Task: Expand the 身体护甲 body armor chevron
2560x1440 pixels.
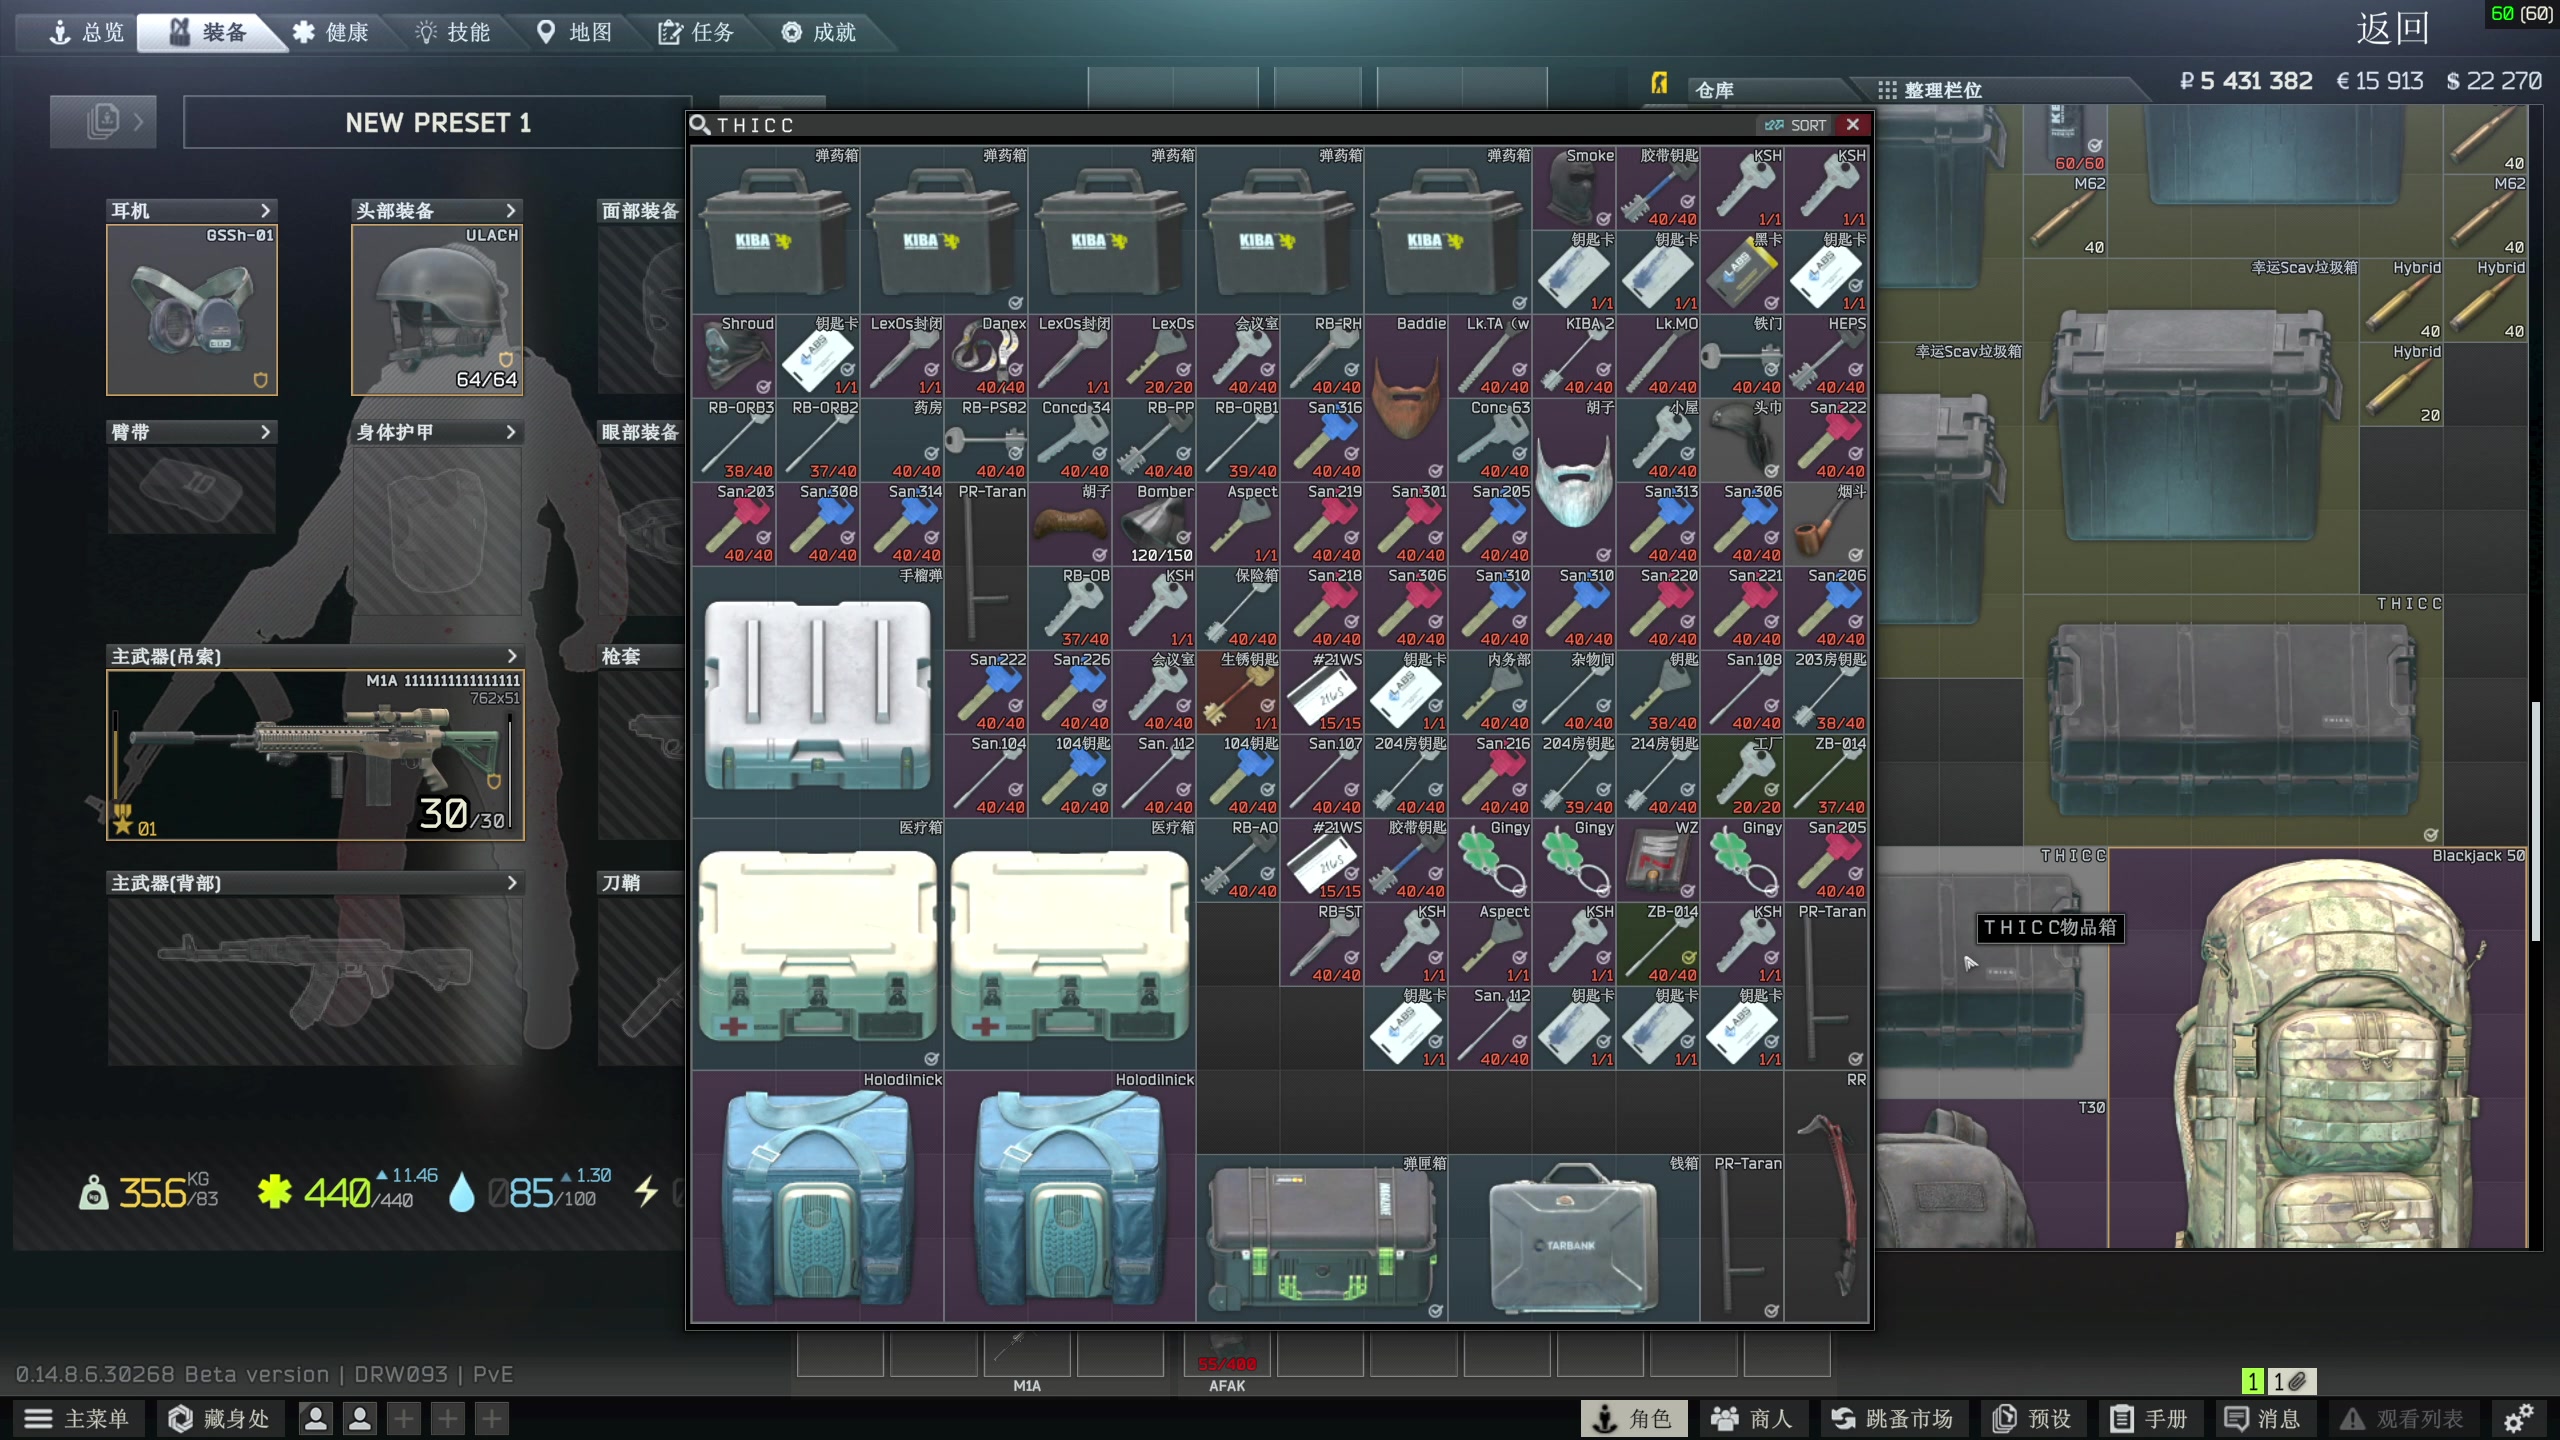Action: point(510,432)
